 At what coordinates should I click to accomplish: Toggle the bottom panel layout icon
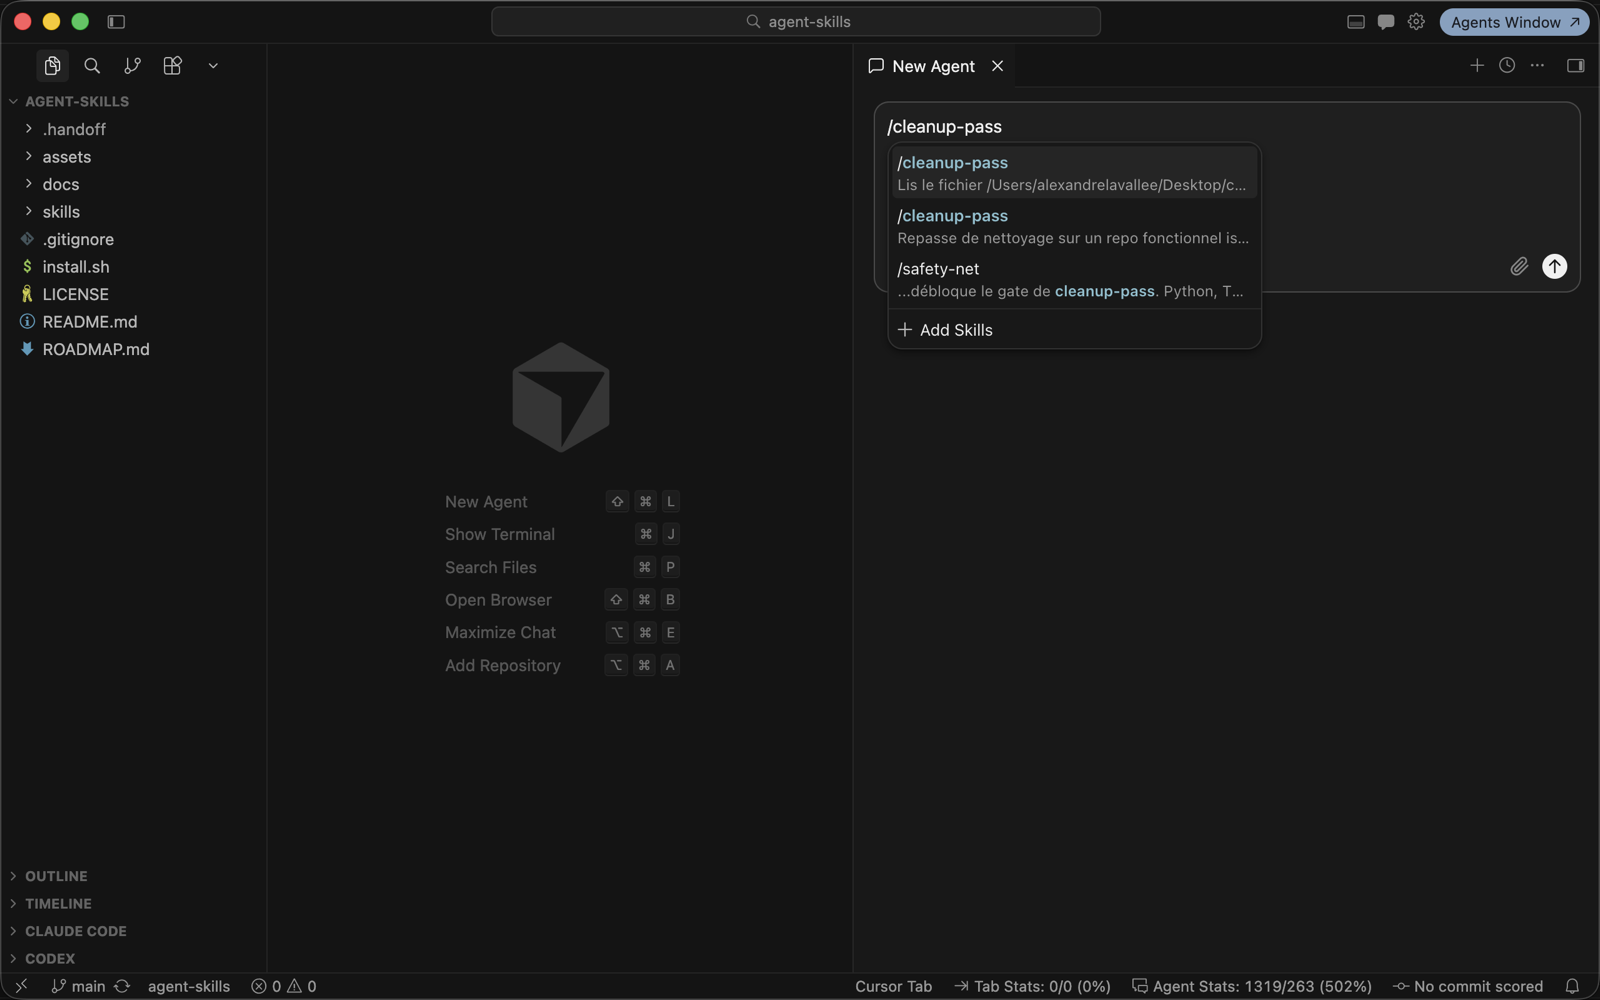tap(1356, 21)
